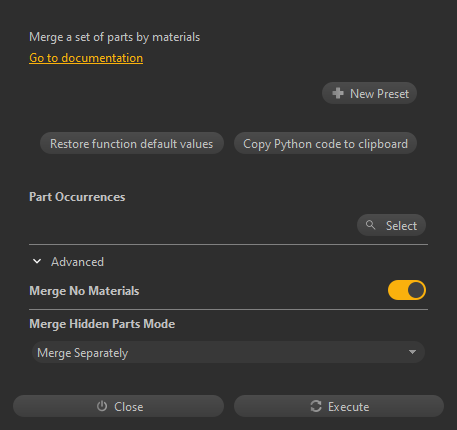This screenshot has width=457, height=430.
Task: Open the Go to documentation link
Action: click(x=86, y=58)
